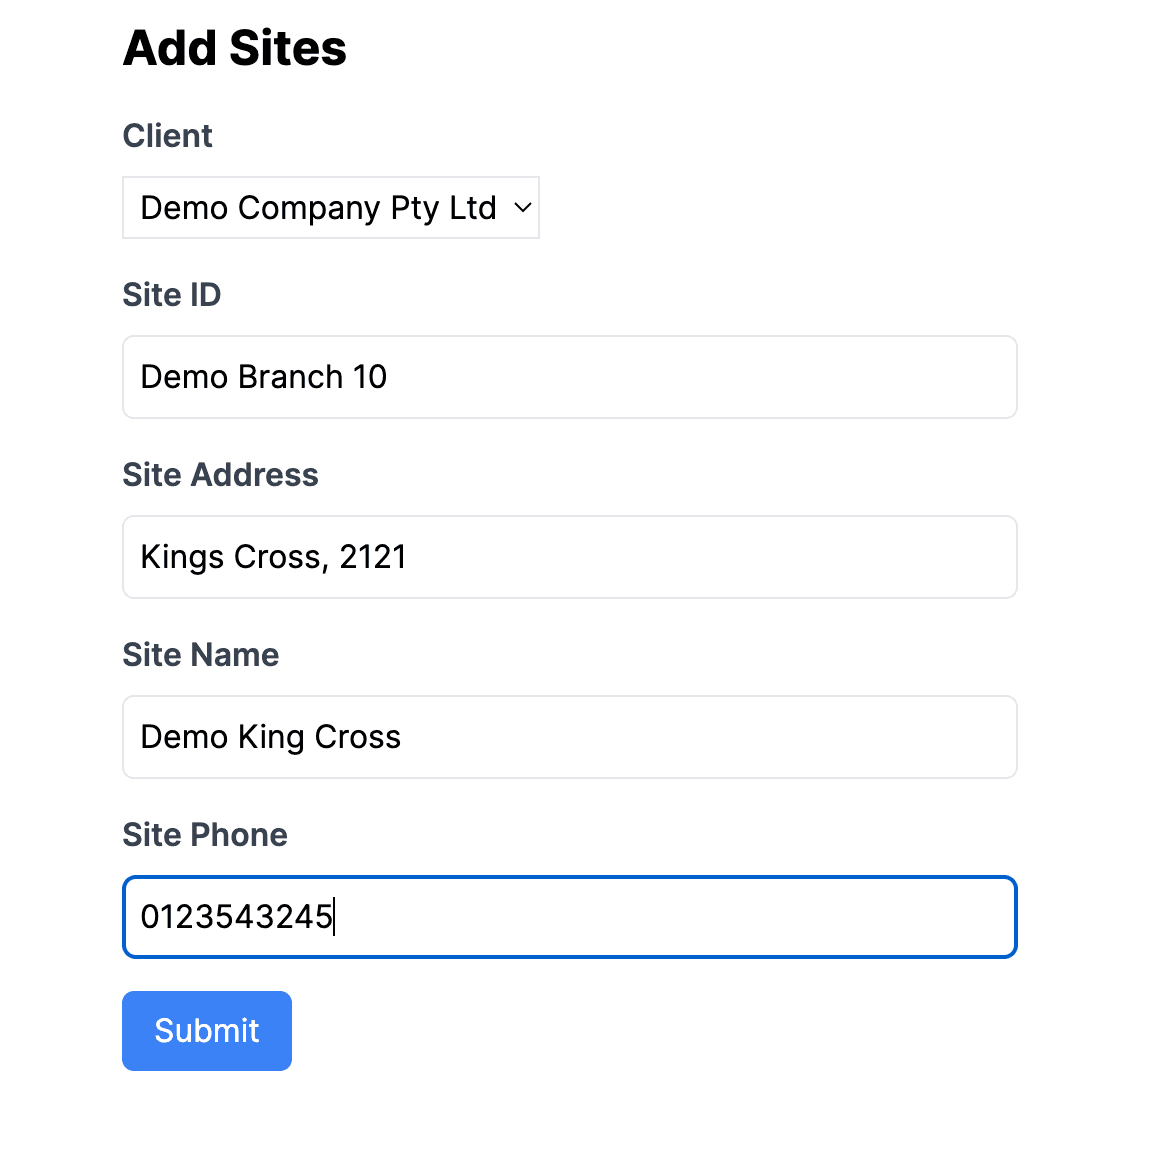Click the Site Name field label

pos(200,655)
